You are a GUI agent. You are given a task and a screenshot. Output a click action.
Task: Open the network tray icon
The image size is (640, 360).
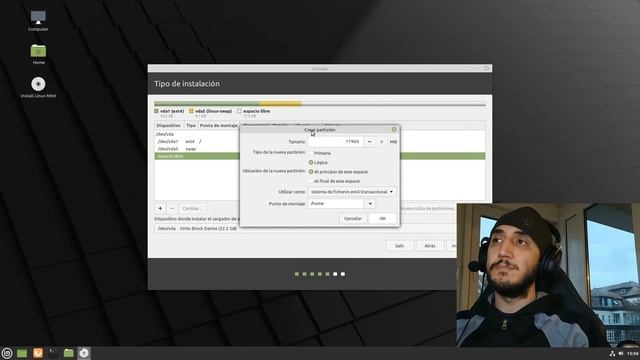coord(612,353)
